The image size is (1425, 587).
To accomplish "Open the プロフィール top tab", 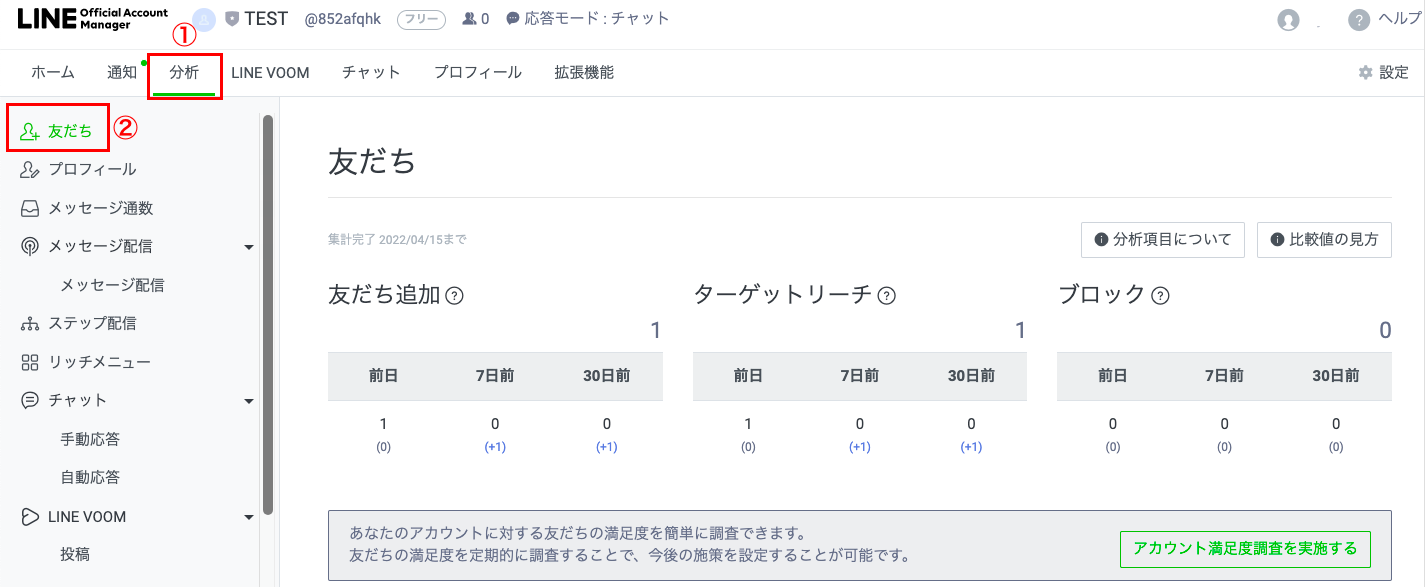I will click(x=477, y=73).
